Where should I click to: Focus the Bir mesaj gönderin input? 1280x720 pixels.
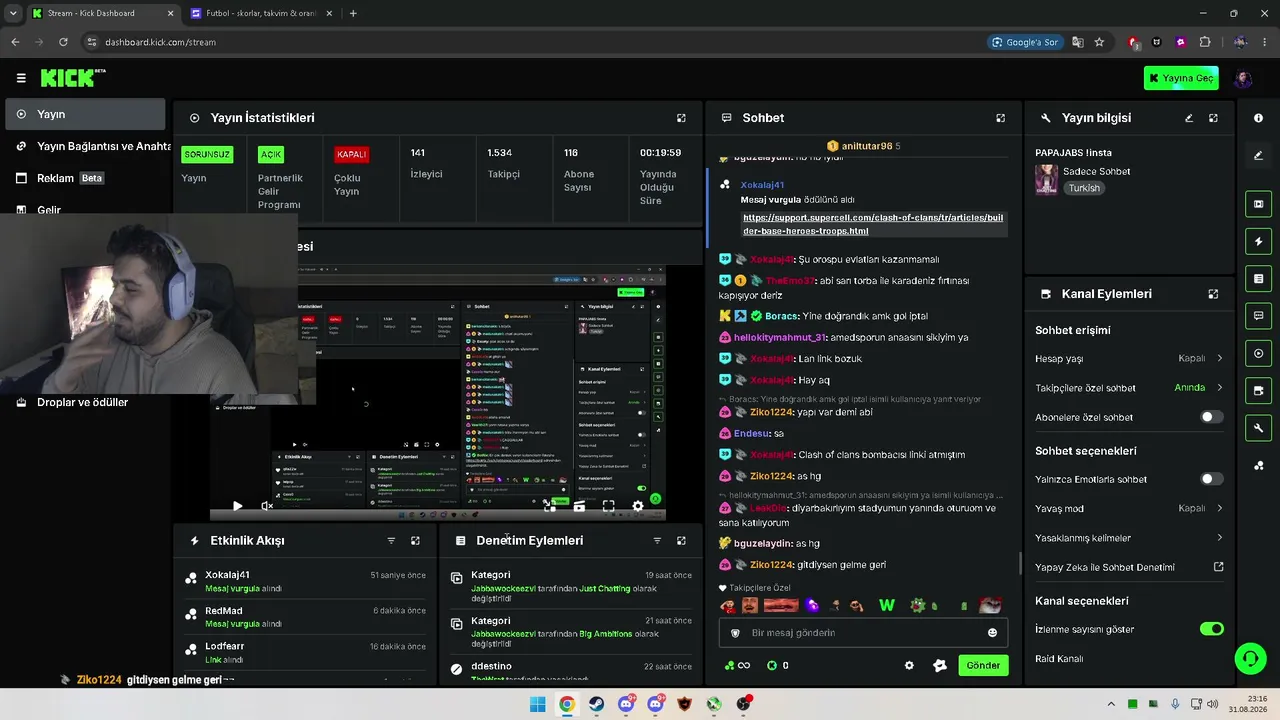pyautogui.click(x=863, y=633)
